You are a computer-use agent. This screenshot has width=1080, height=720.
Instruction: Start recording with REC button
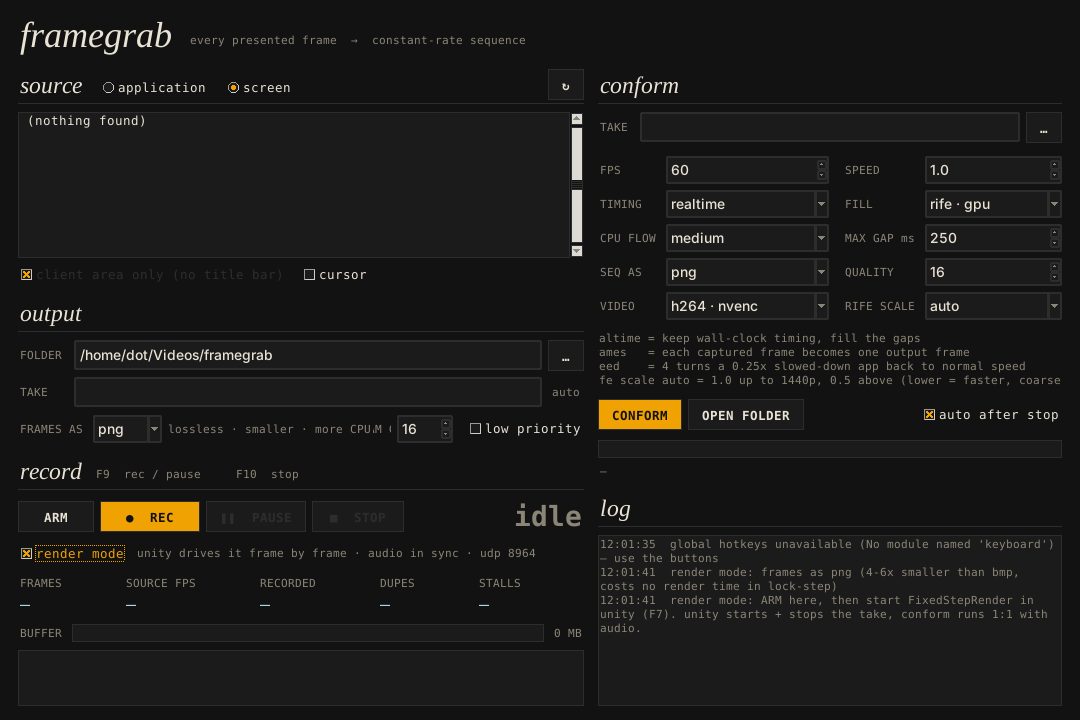pyautogui.click(x=149, y=517)
